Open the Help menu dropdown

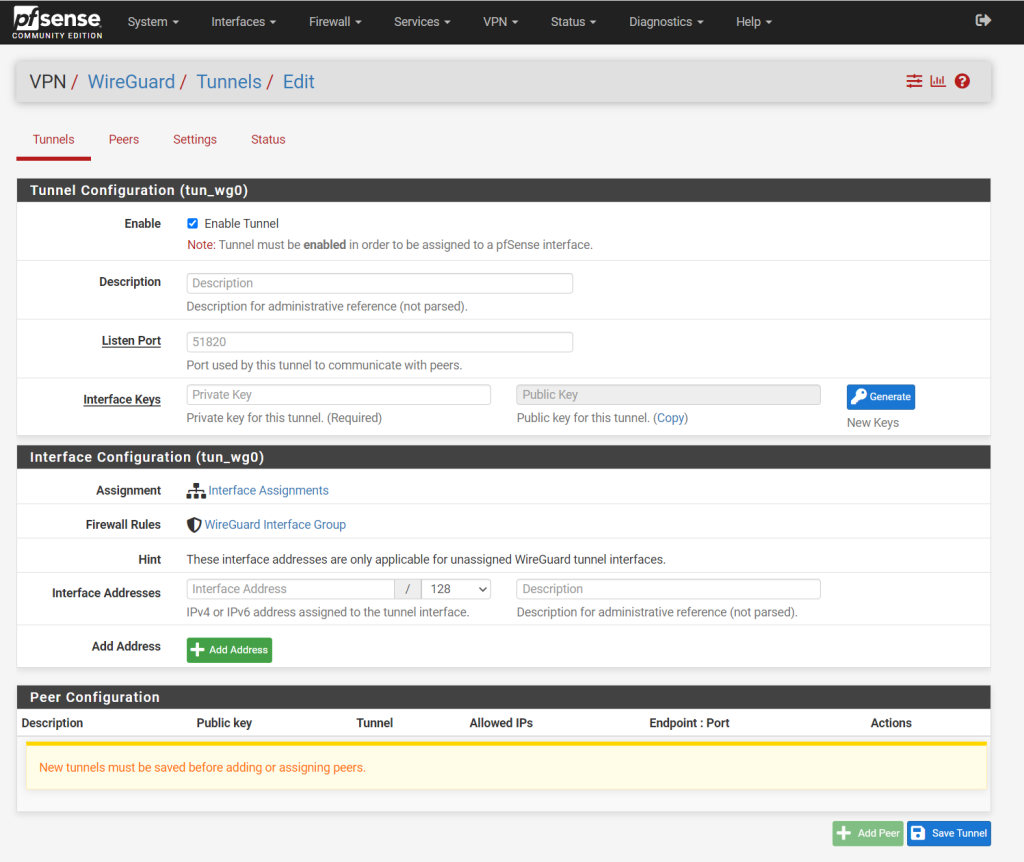pos(754,22)
